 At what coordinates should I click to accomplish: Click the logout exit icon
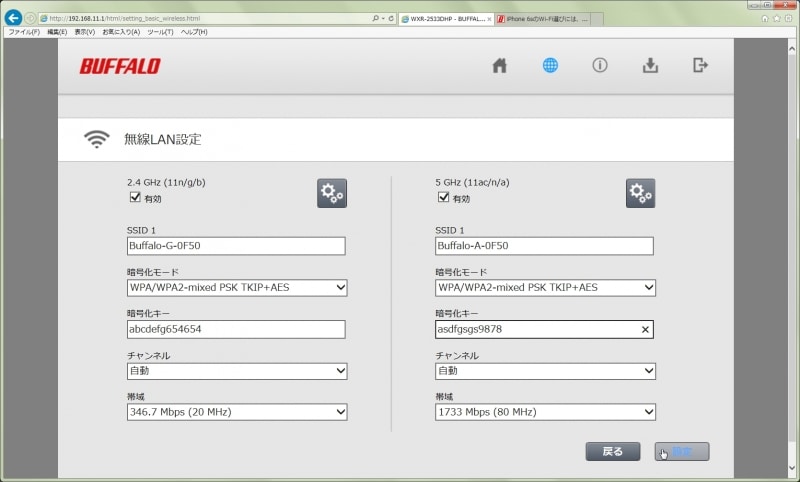tap(700, 66)
